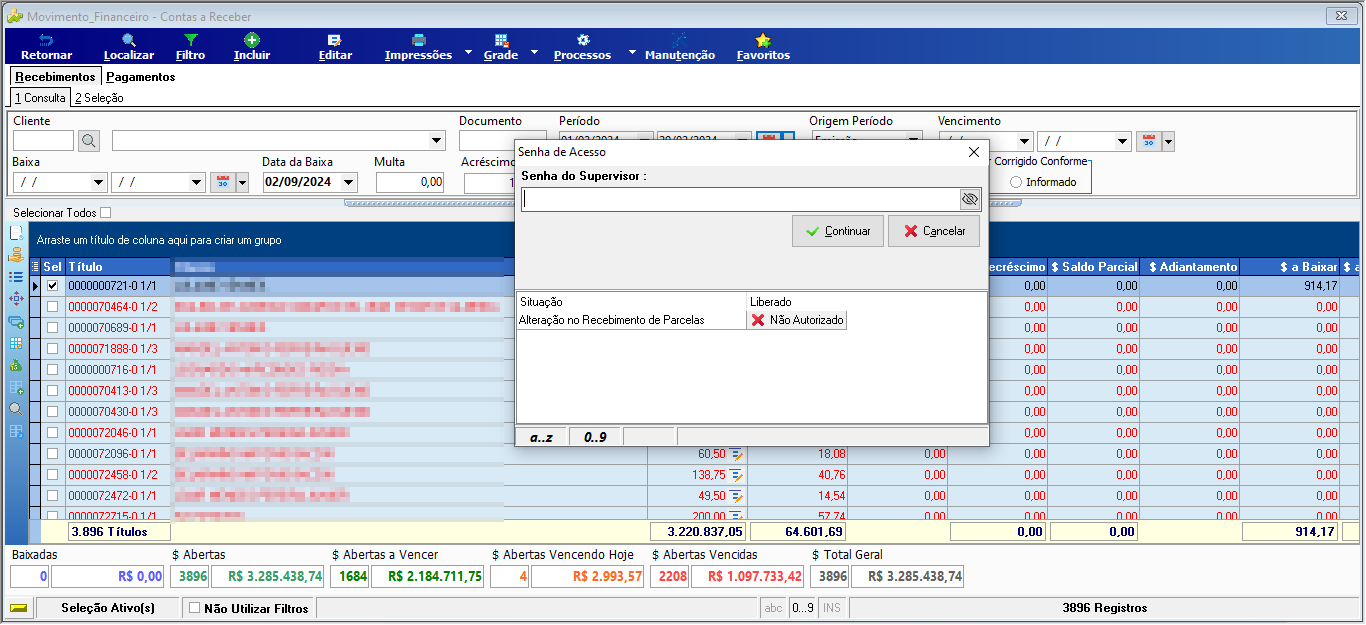This screenshot has height=625, width=1366.
Task: Click the Senha do Supervisor input field
Action: click(741, 200)
